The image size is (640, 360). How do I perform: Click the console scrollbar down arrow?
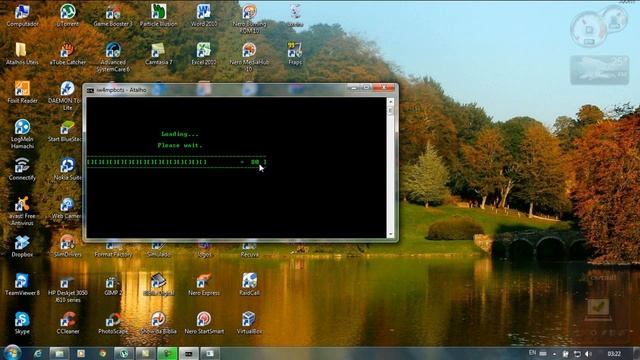[x=391, y=234]
